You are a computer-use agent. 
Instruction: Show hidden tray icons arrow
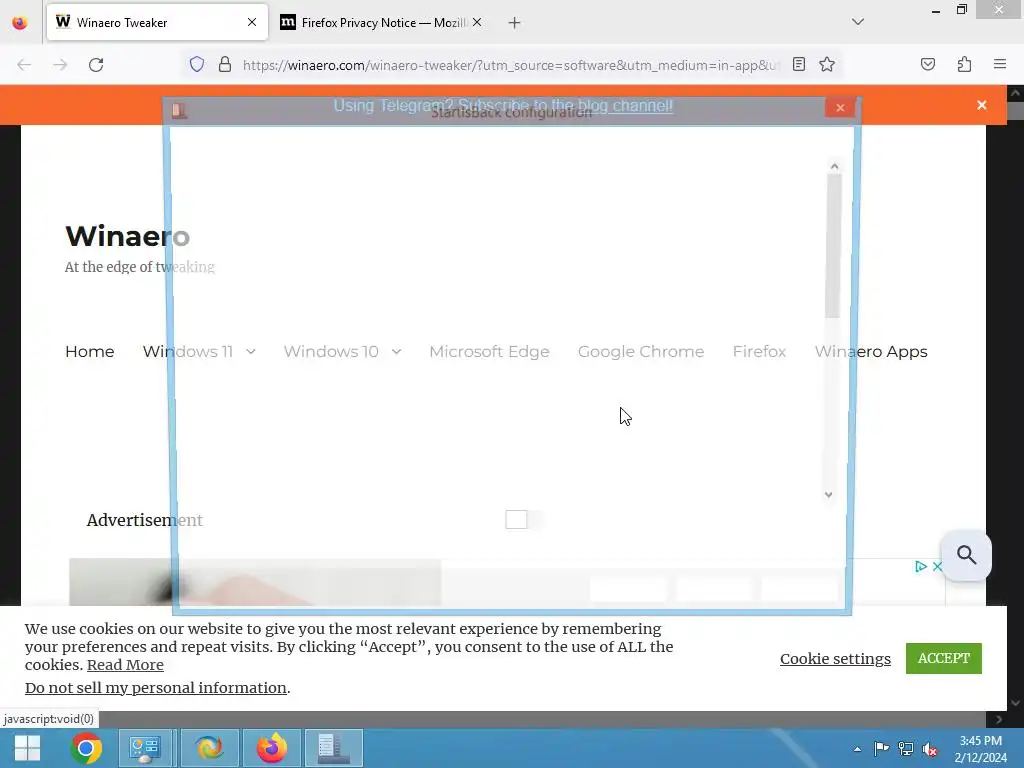(x=857, y=749)
